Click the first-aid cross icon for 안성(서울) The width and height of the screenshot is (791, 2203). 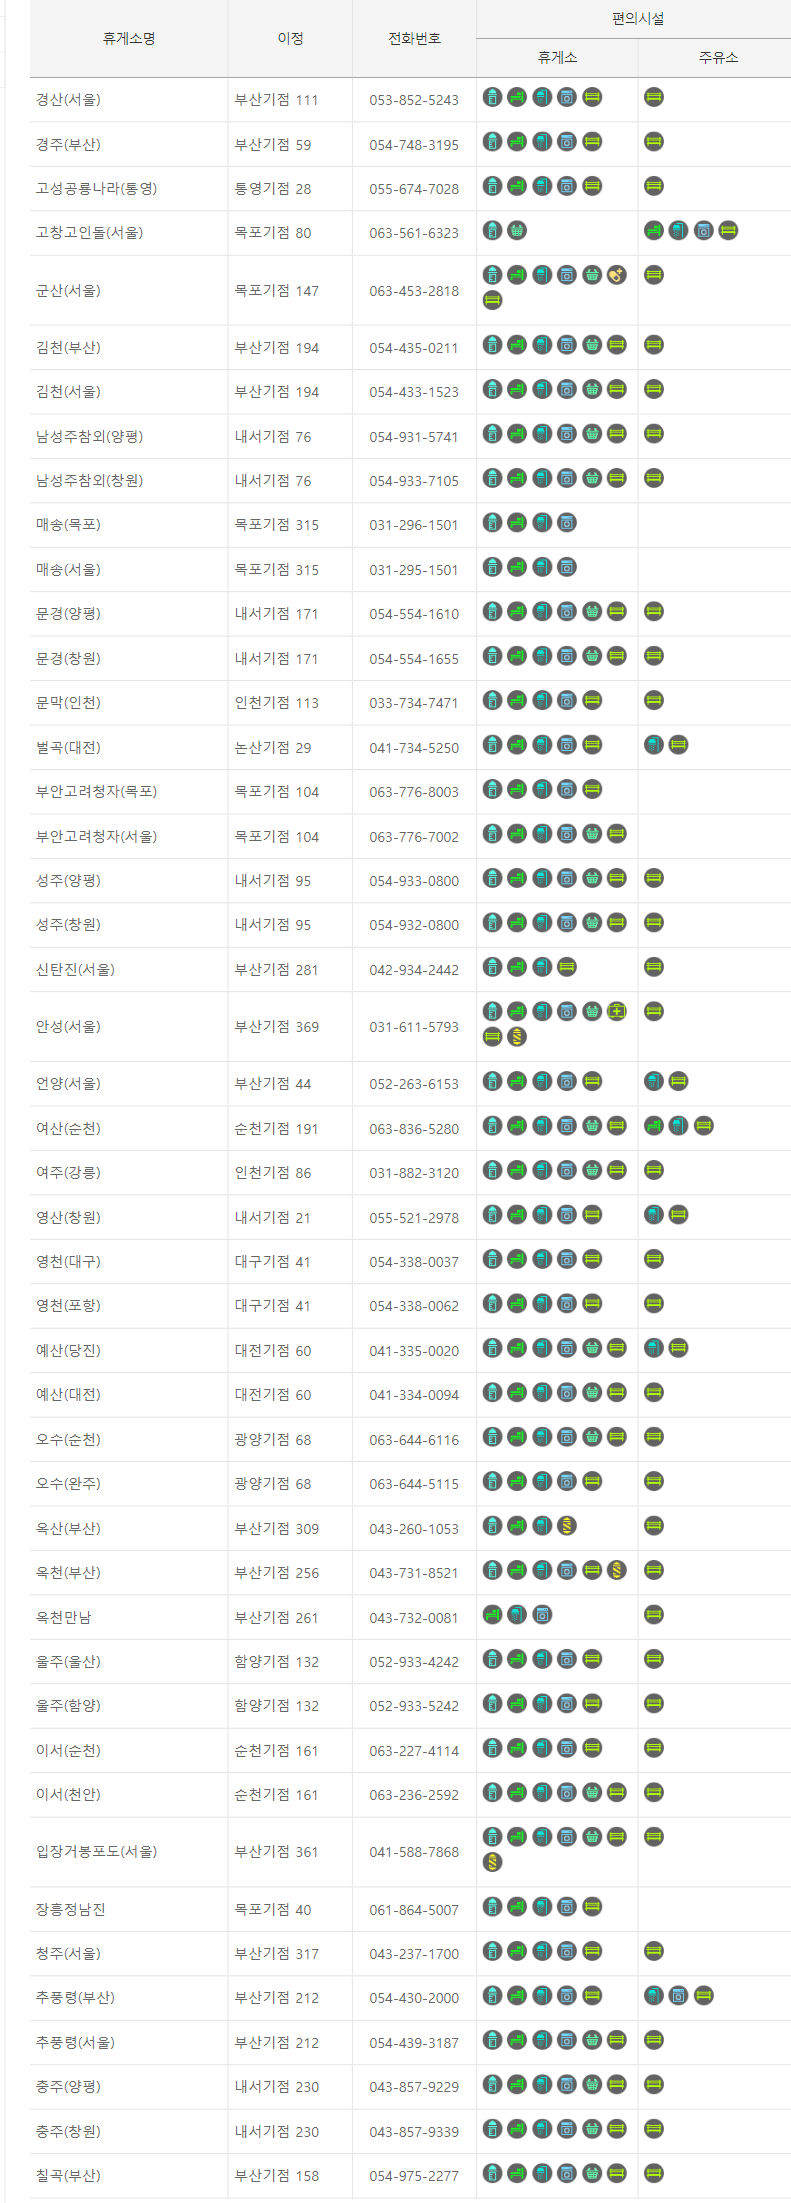point(617,1011)
